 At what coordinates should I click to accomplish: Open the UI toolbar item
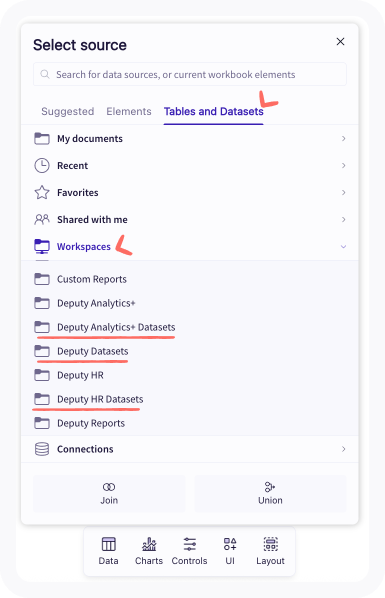click(230, 551)
